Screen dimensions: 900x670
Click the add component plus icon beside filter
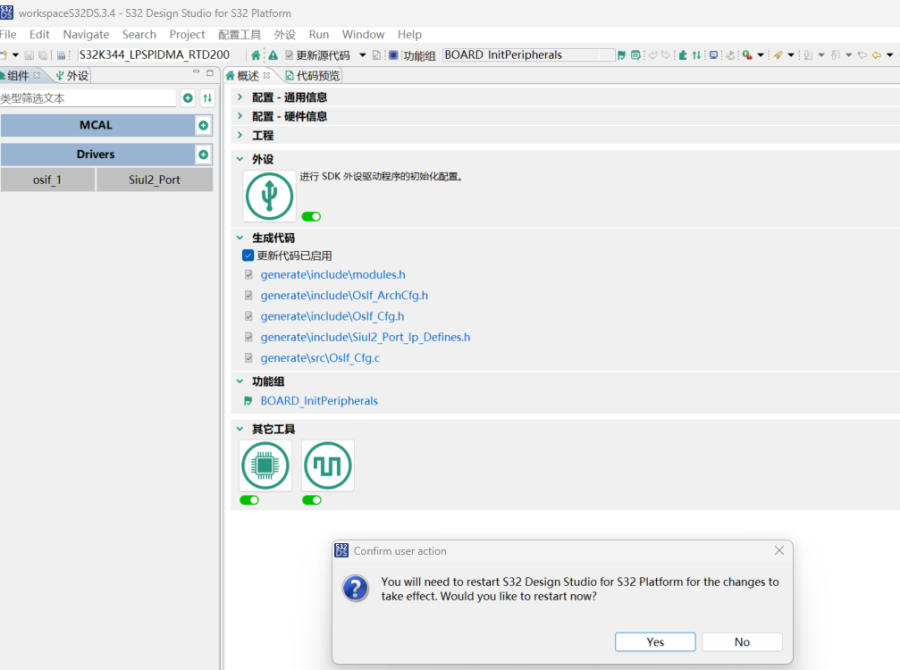[x=188, y=98]
